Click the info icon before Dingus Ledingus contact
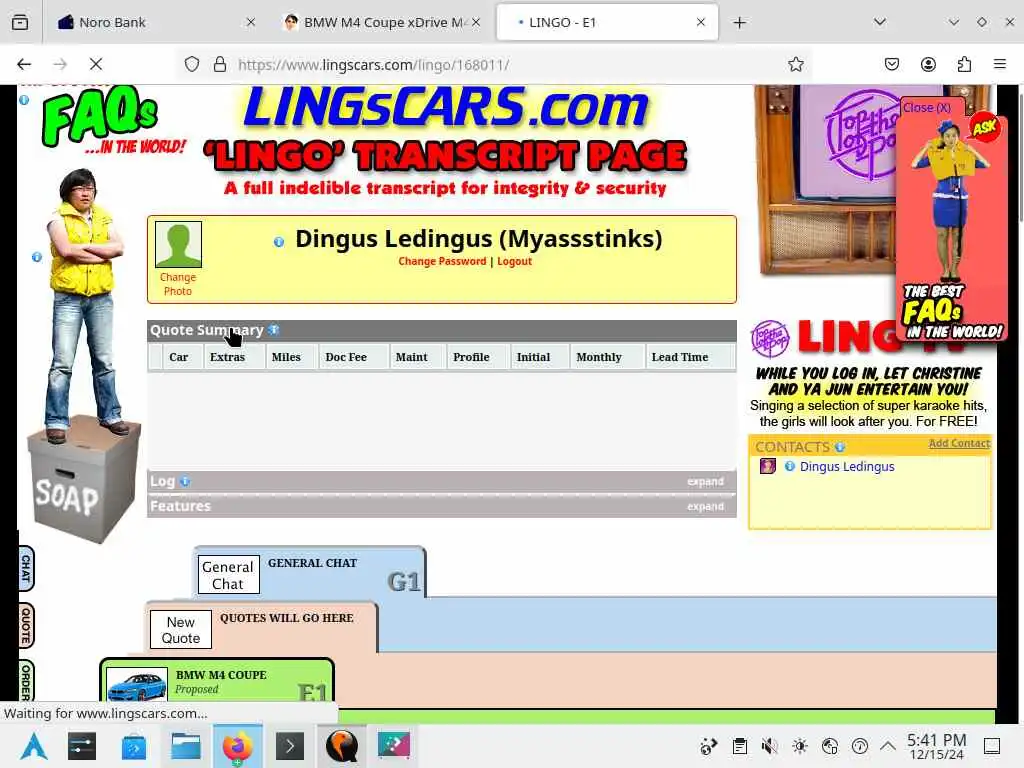This screenshot has width=1024, height=768. click(x=790, y=466)
